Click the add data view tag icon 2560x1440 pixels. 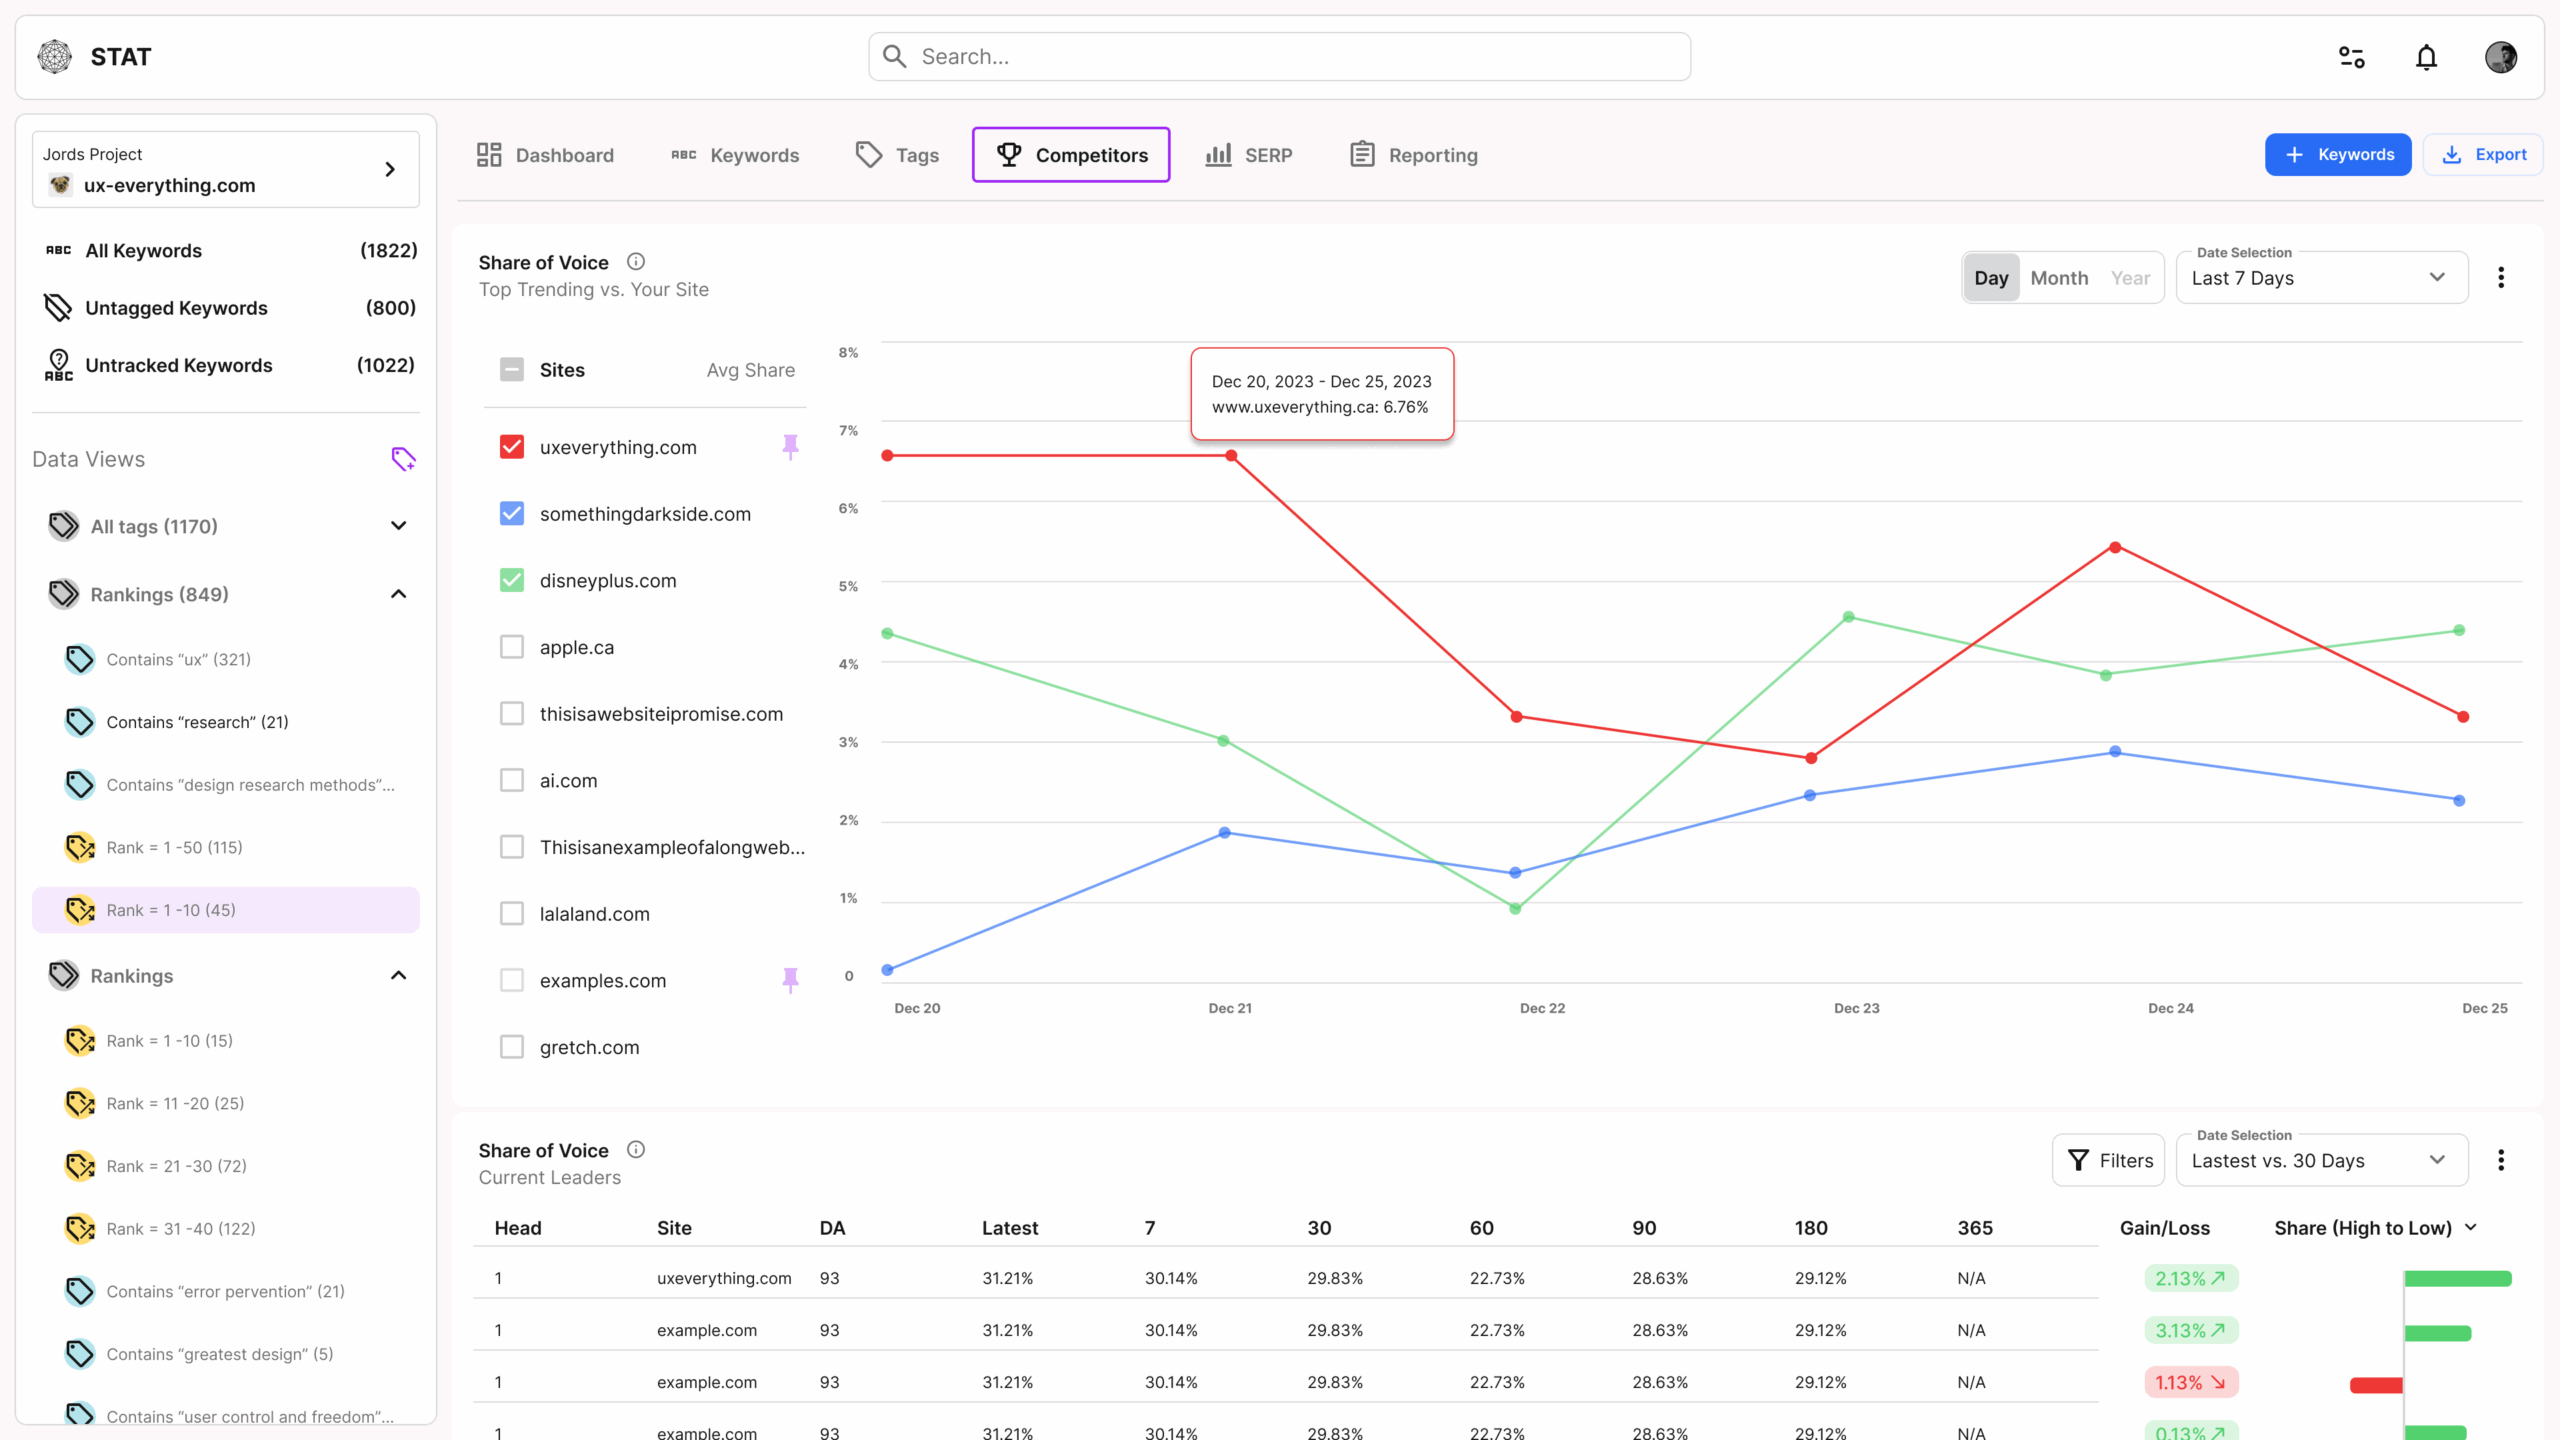[x=403, y=459]
